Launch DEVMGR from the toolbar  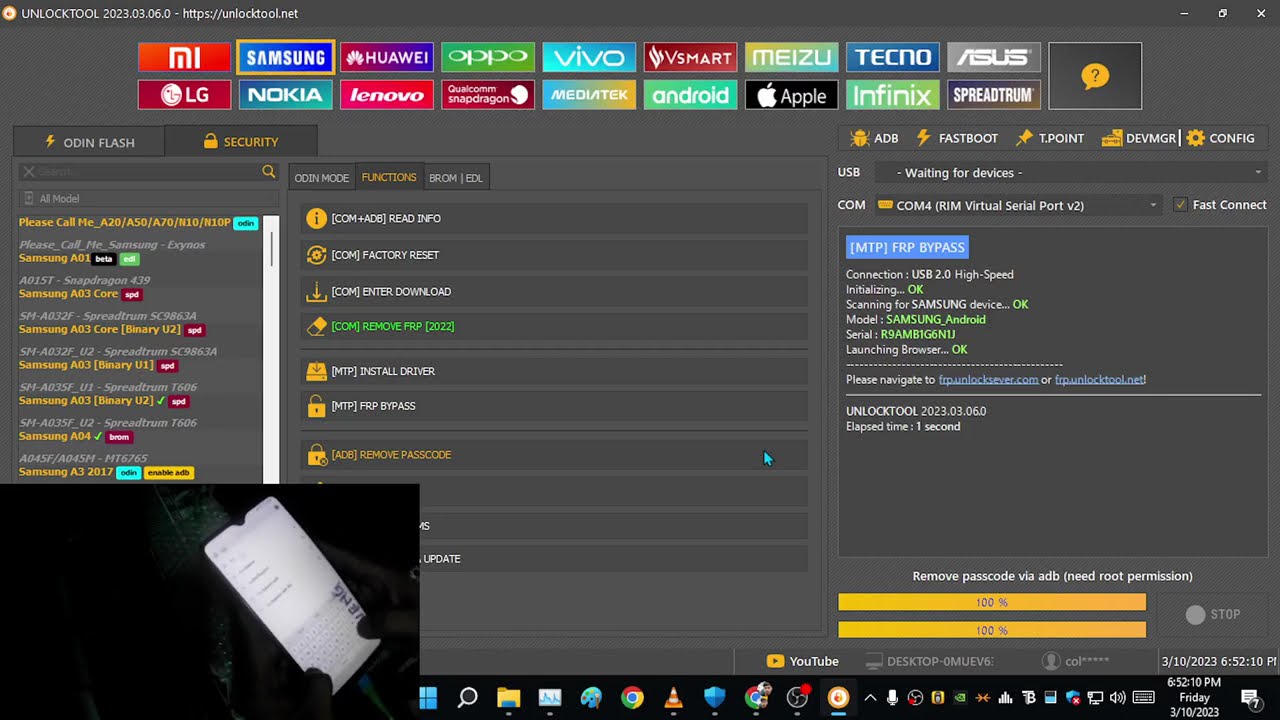1138,138
